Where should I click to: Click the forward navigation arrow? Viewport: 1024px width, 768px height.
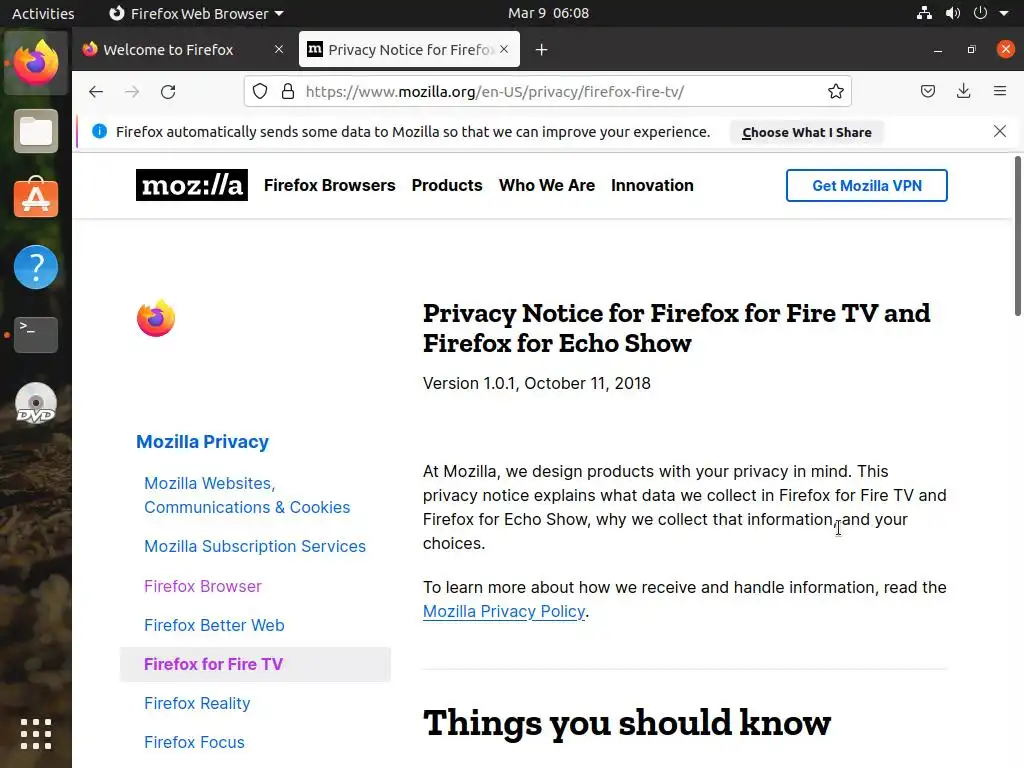click(132, 91)
